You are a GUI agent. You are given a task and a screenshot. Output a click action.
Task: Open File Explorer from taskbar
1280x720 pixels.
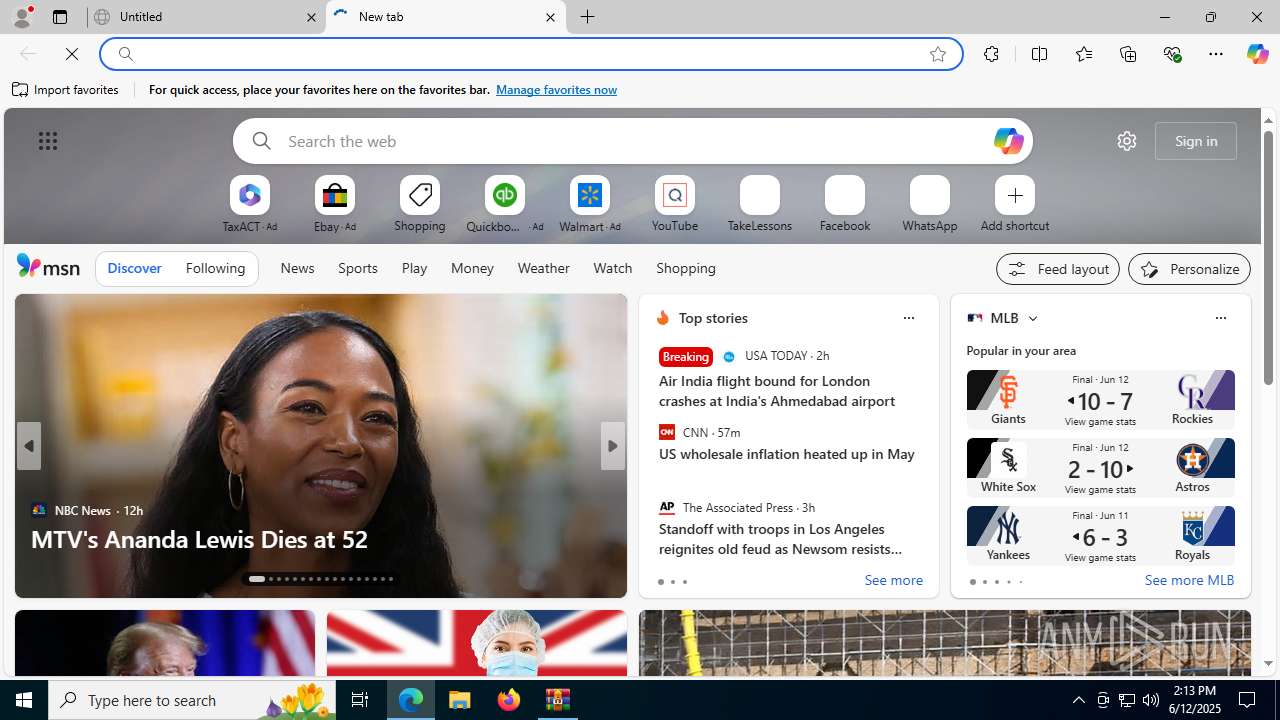click(x=460, y=700)
